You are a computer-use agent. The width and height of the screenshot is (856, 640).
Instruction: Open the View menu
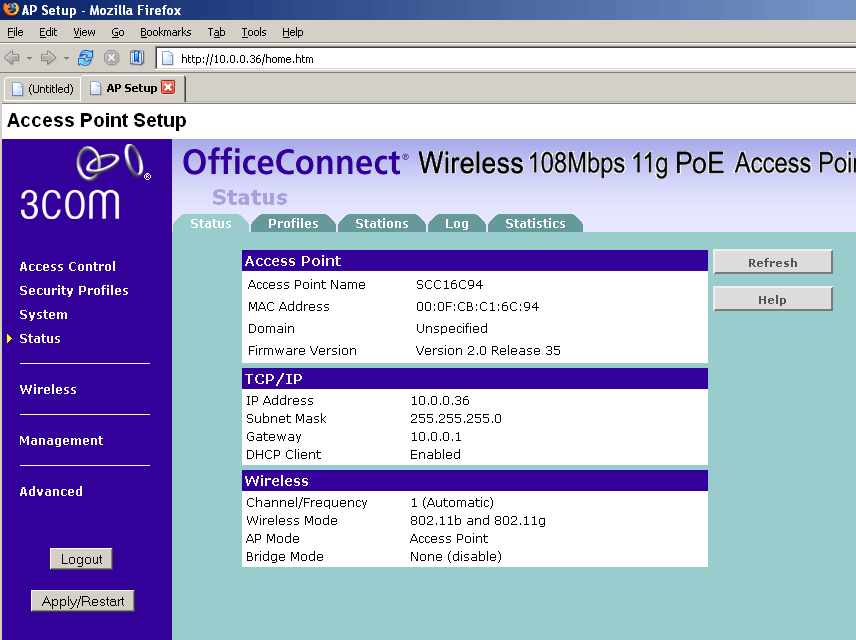coord(84,32)
